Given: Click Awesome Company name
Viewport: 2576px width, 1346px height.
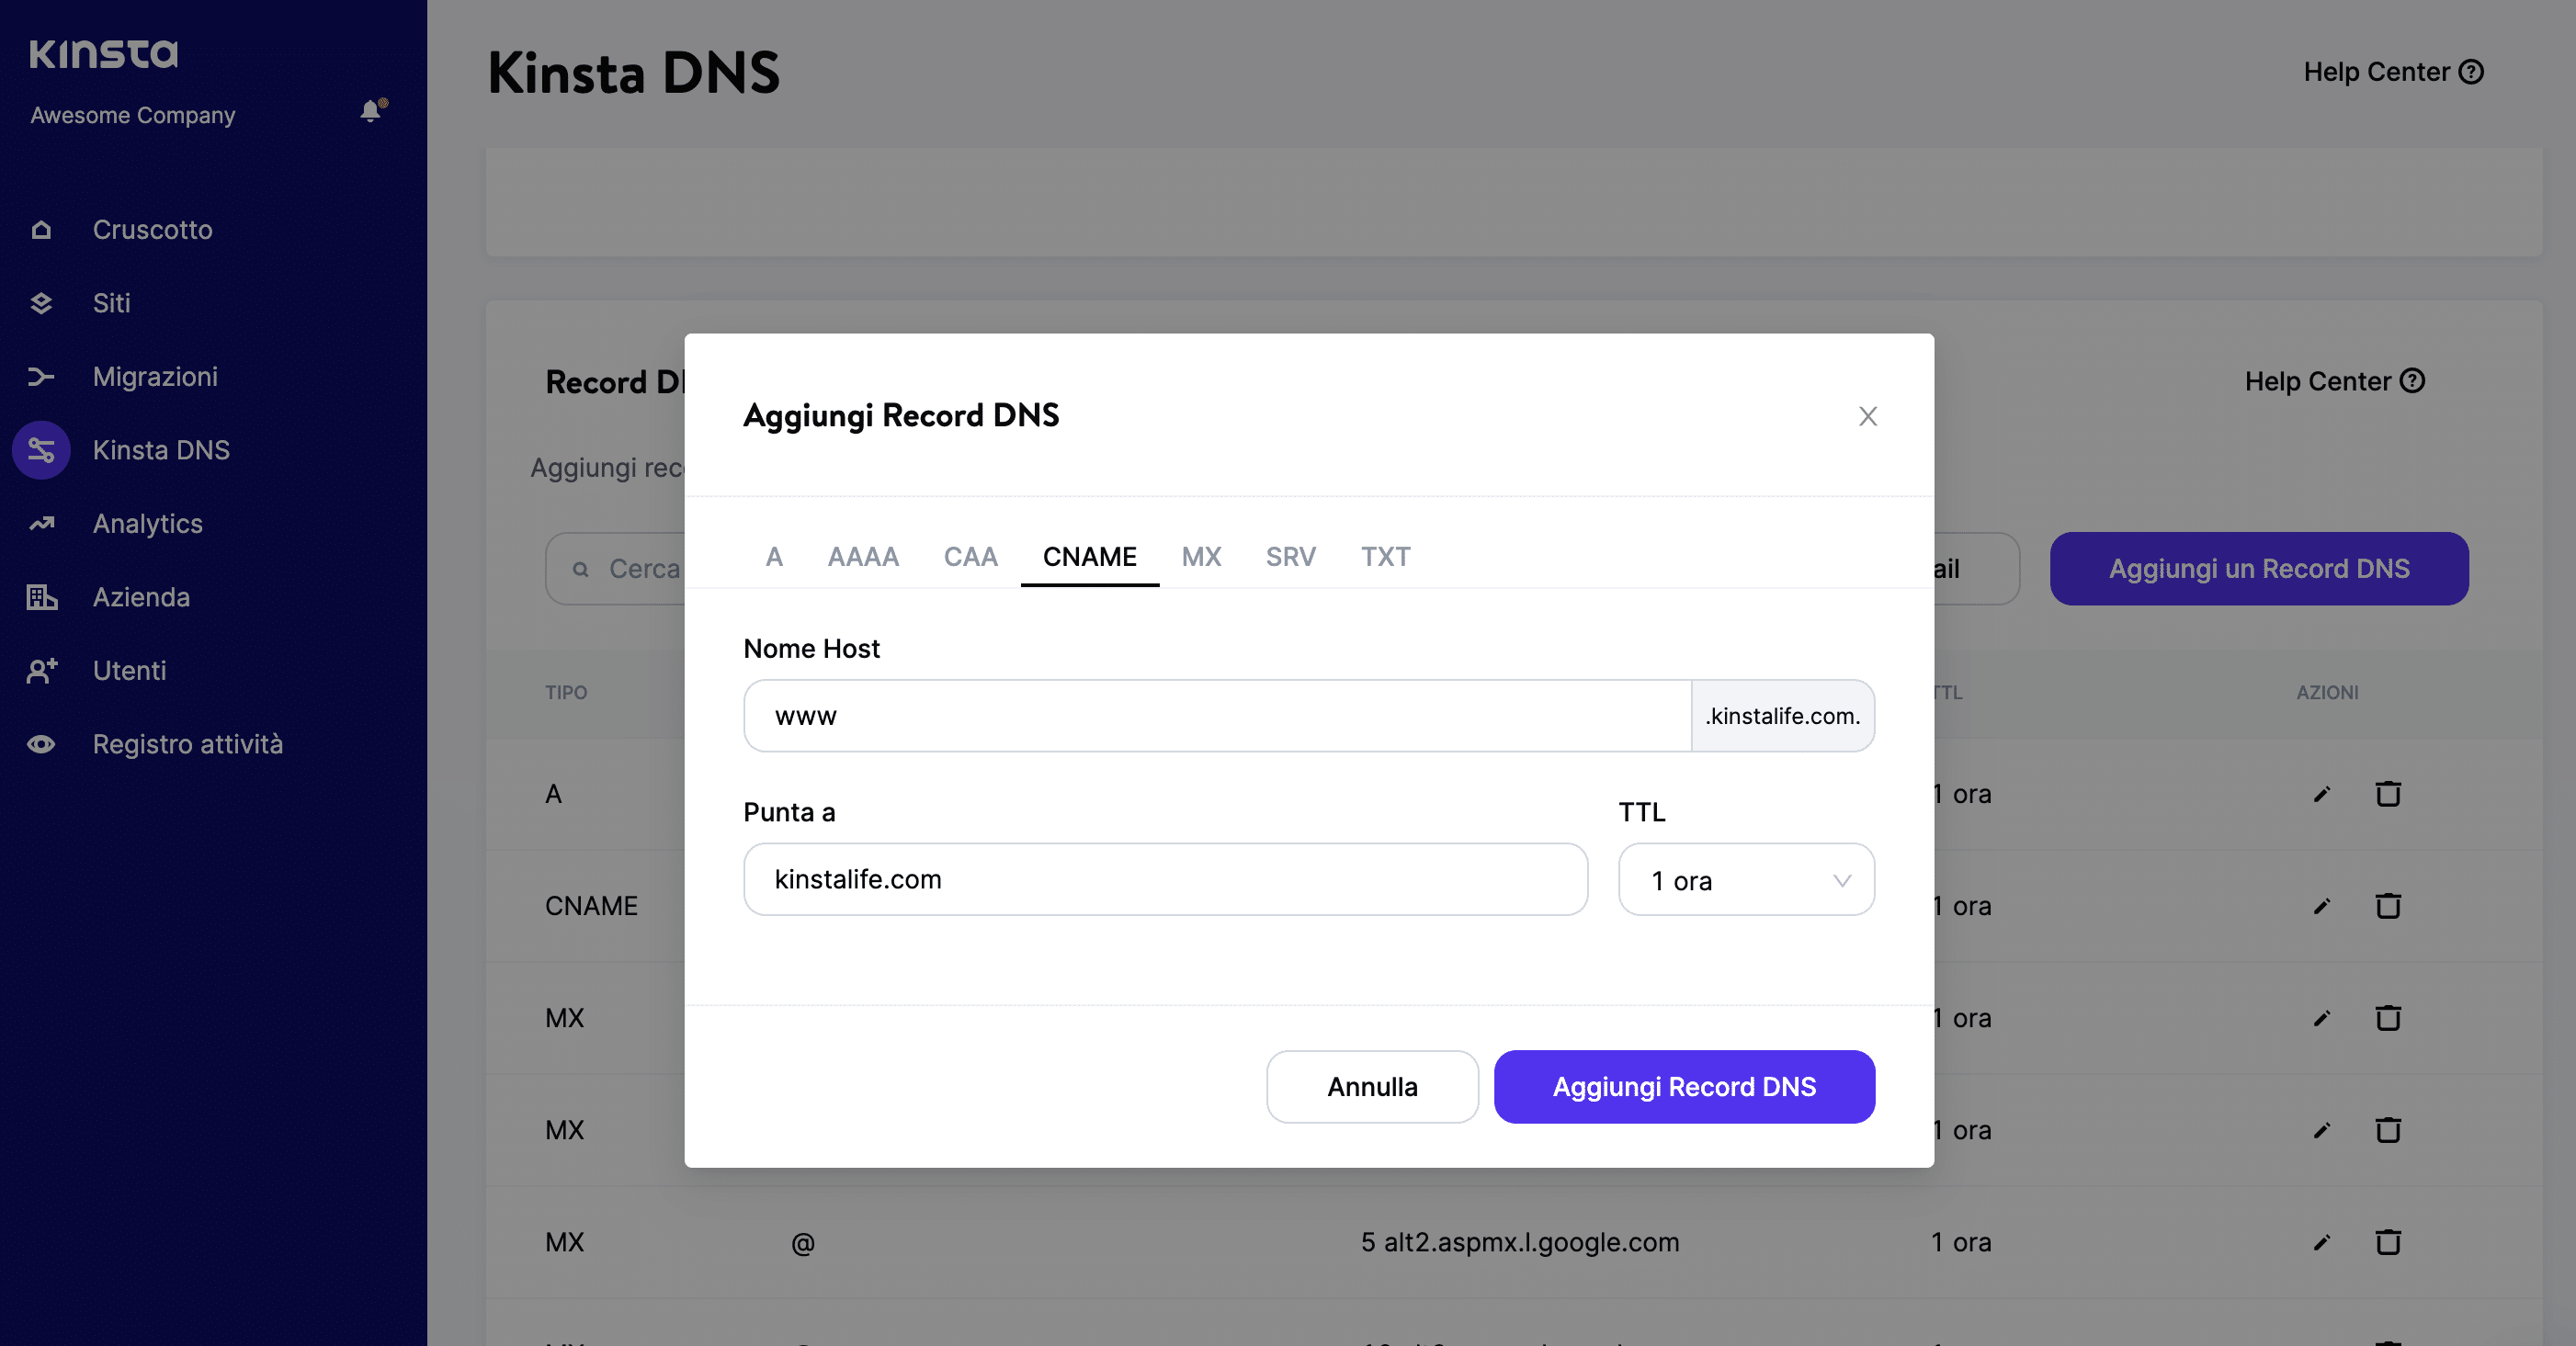Looking at the screenshot, I should click(133, 115).
